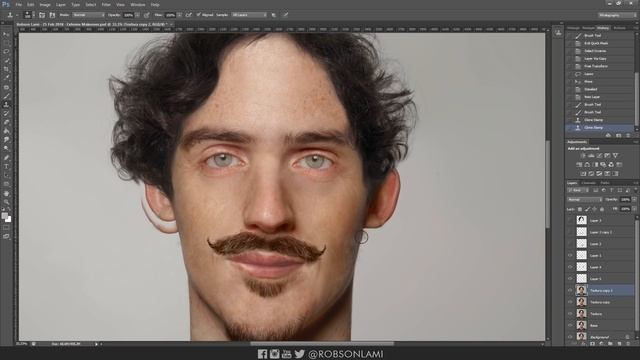The image size is (640, 360).
Task: Open the File menu
Action: click(x=18, y=5)
